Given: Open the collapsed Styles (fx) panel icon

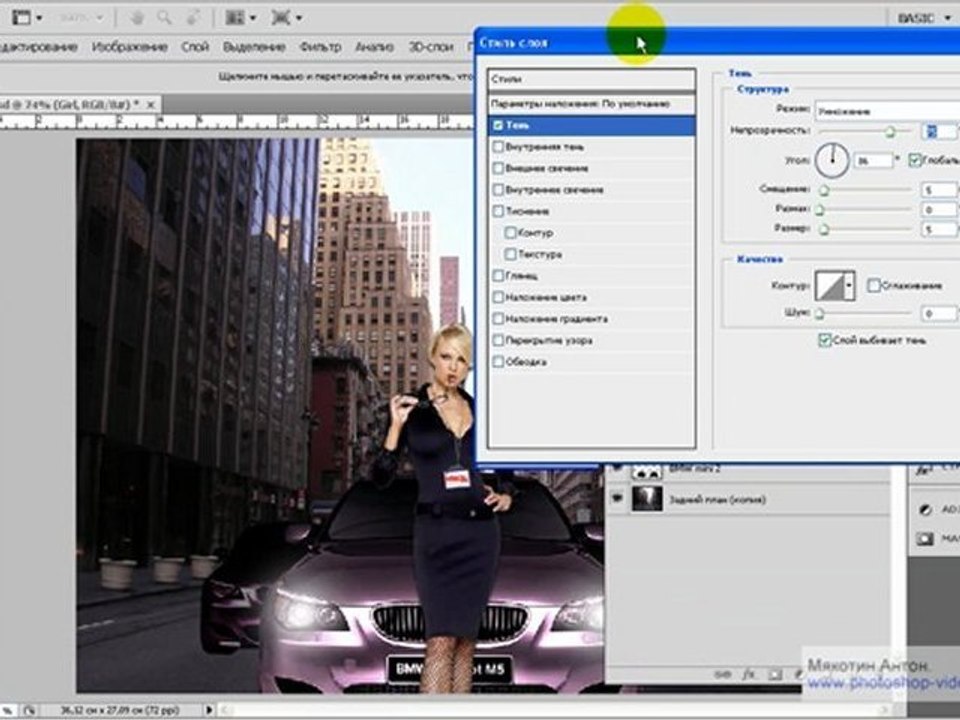Looking at the screenshot, I should tap(924, 470).
